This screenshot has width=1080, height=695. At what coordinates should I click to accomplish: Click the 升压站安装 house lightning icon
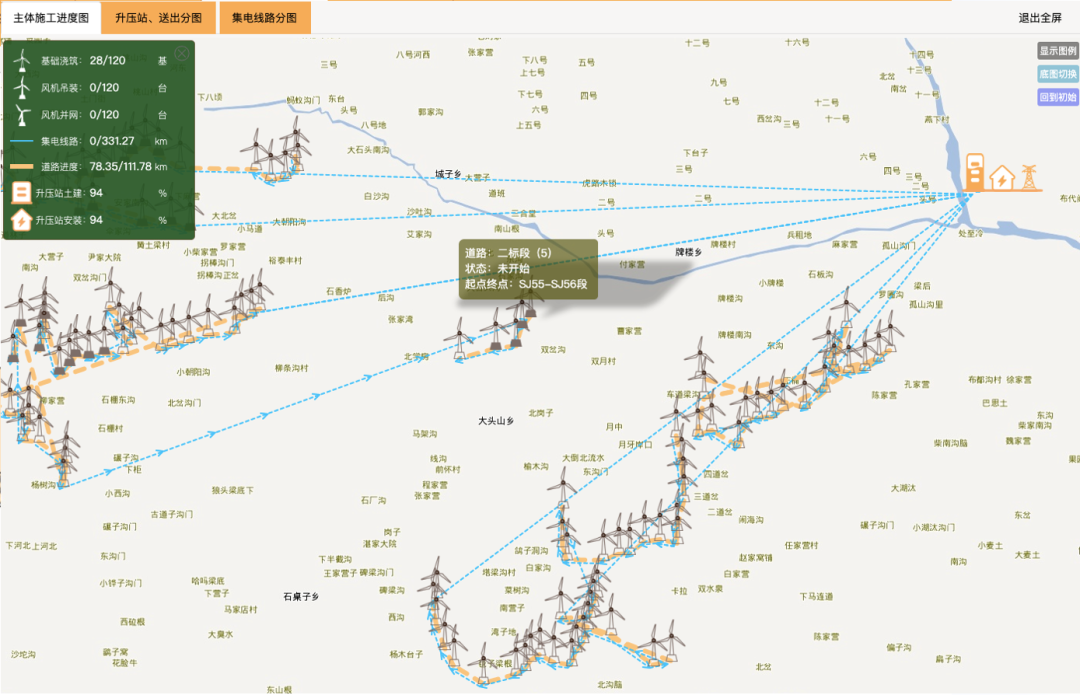point(20,219)
